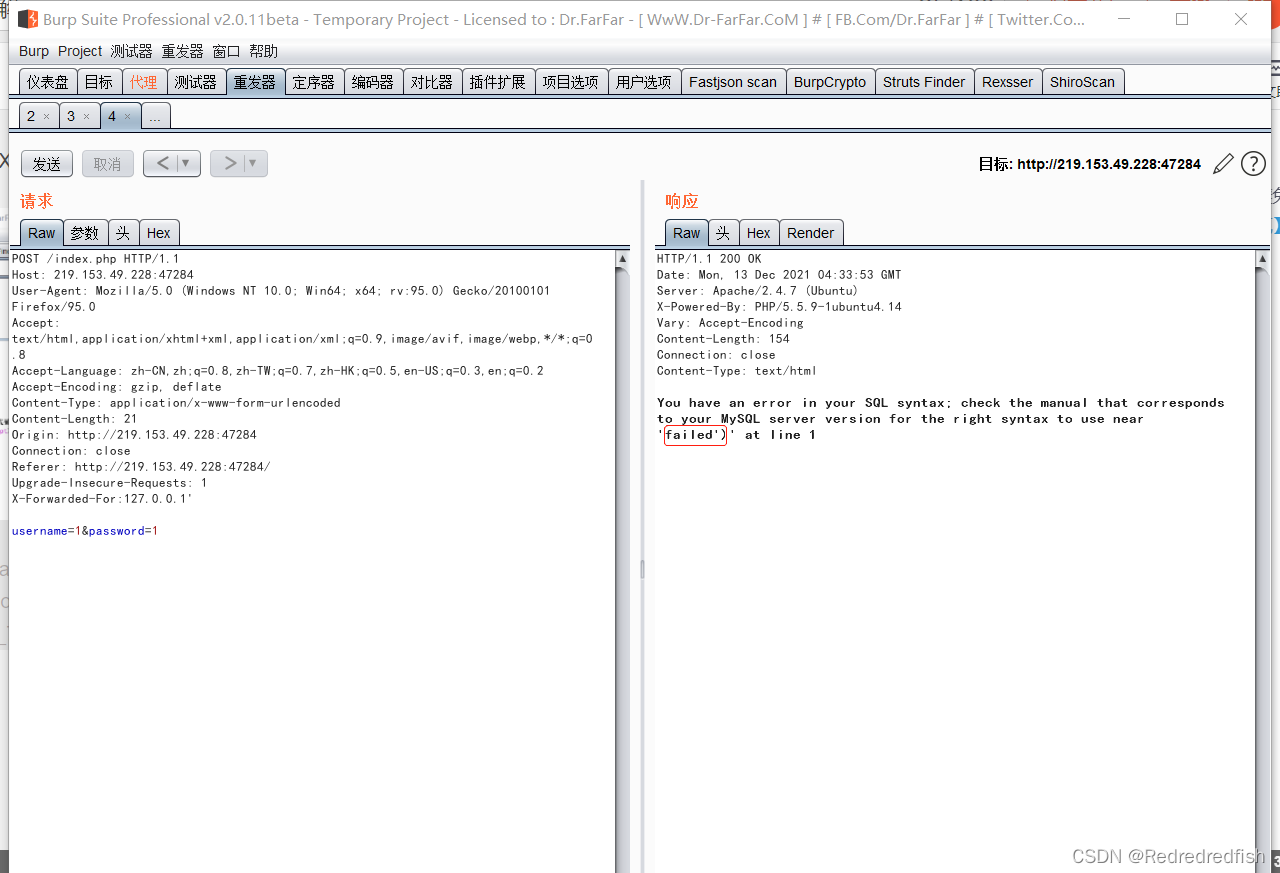Click the target URL http://219.153.49.228:47284 label

coord(1109,164)
